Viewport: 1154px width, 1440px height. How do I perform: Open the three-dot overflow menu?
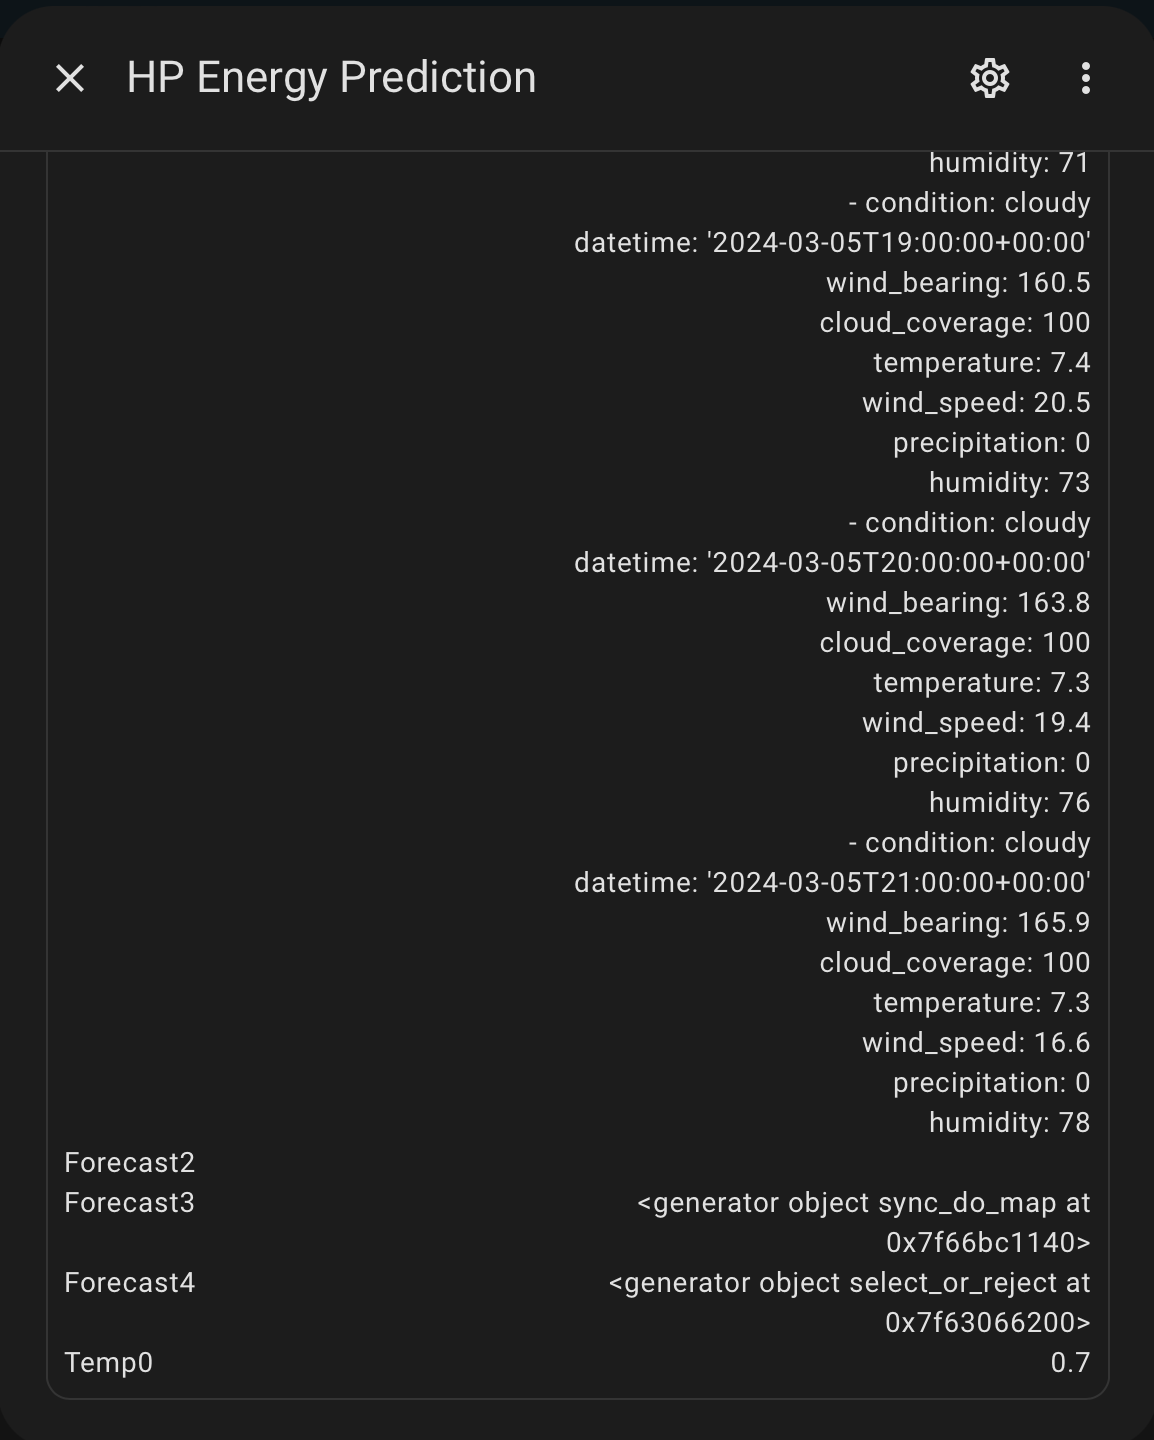[x=1085, y=78]
